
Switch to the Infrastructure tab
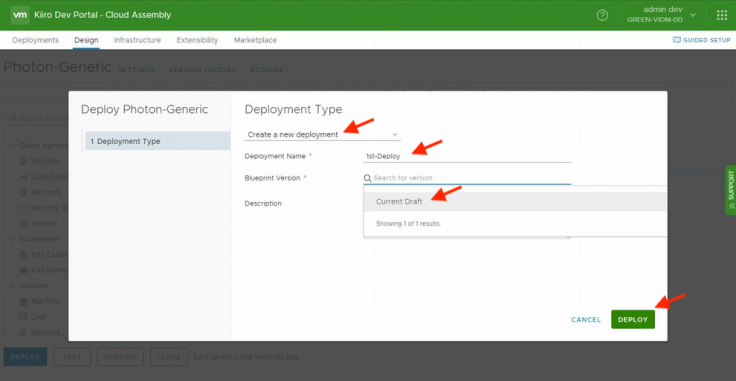click(137, 40)
